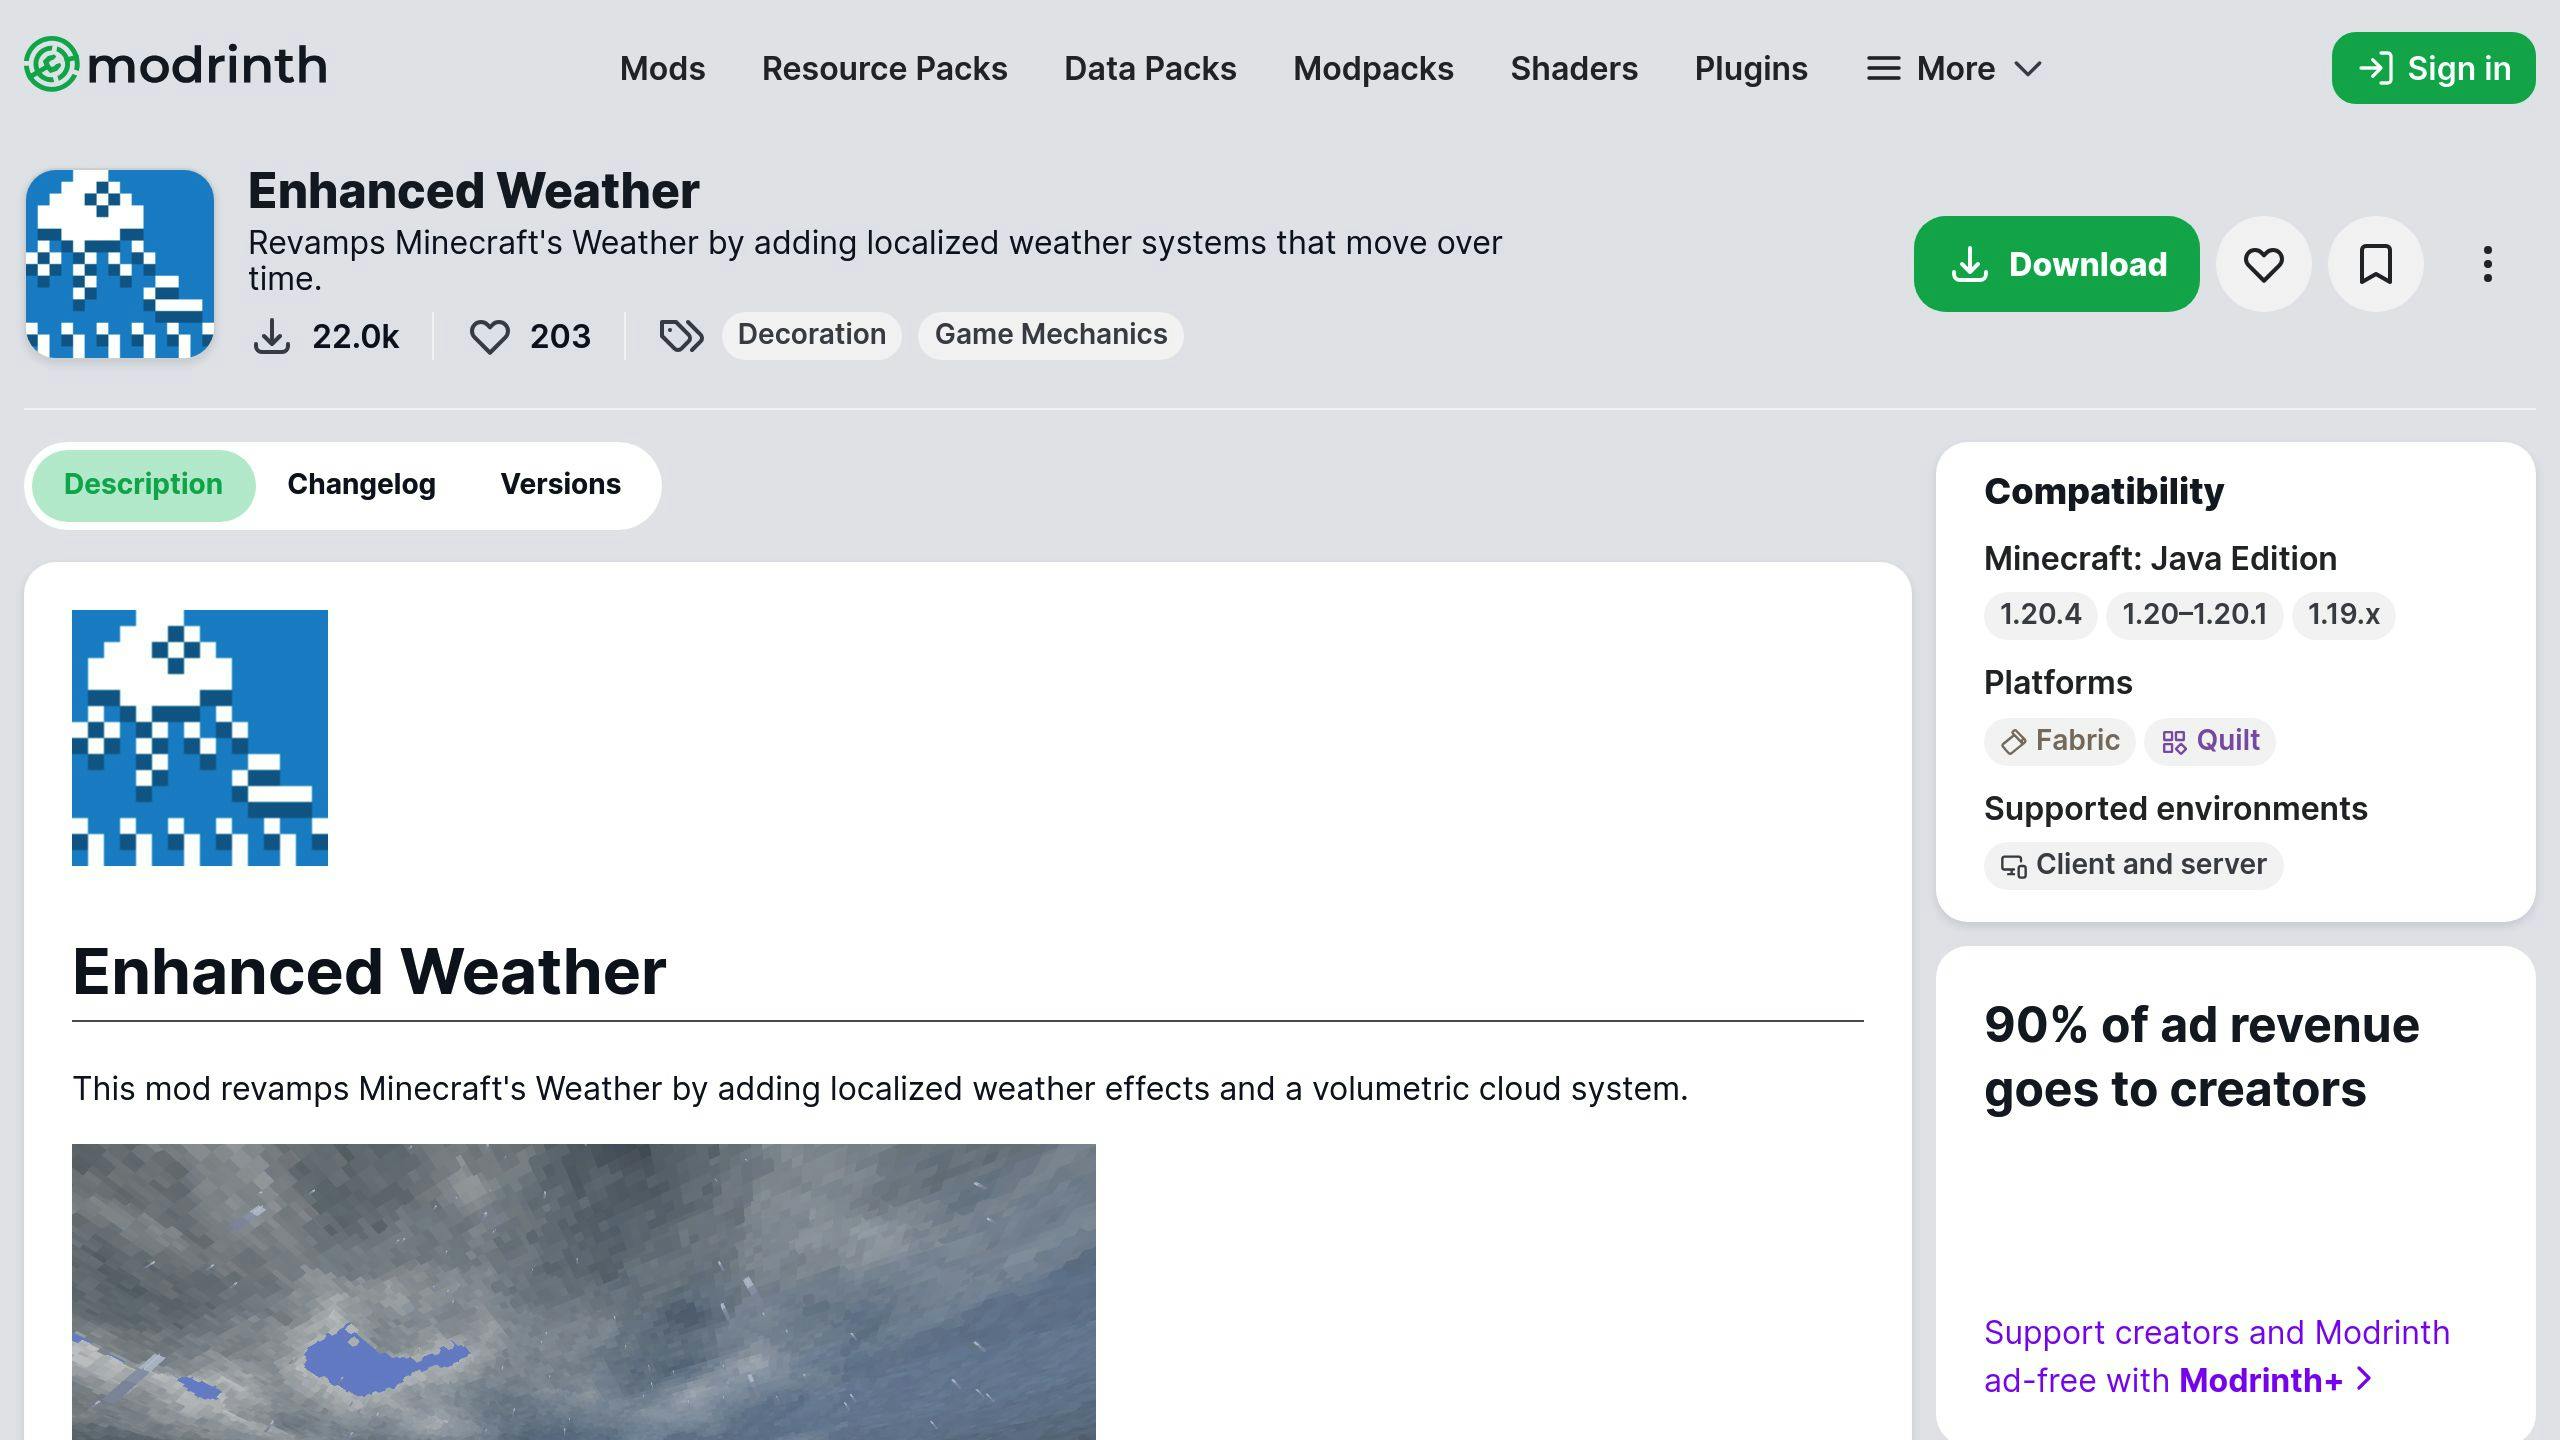Click the '22.0k' download count text
This screenshot has height=1440, width=2560.
[x=355, y=337]
